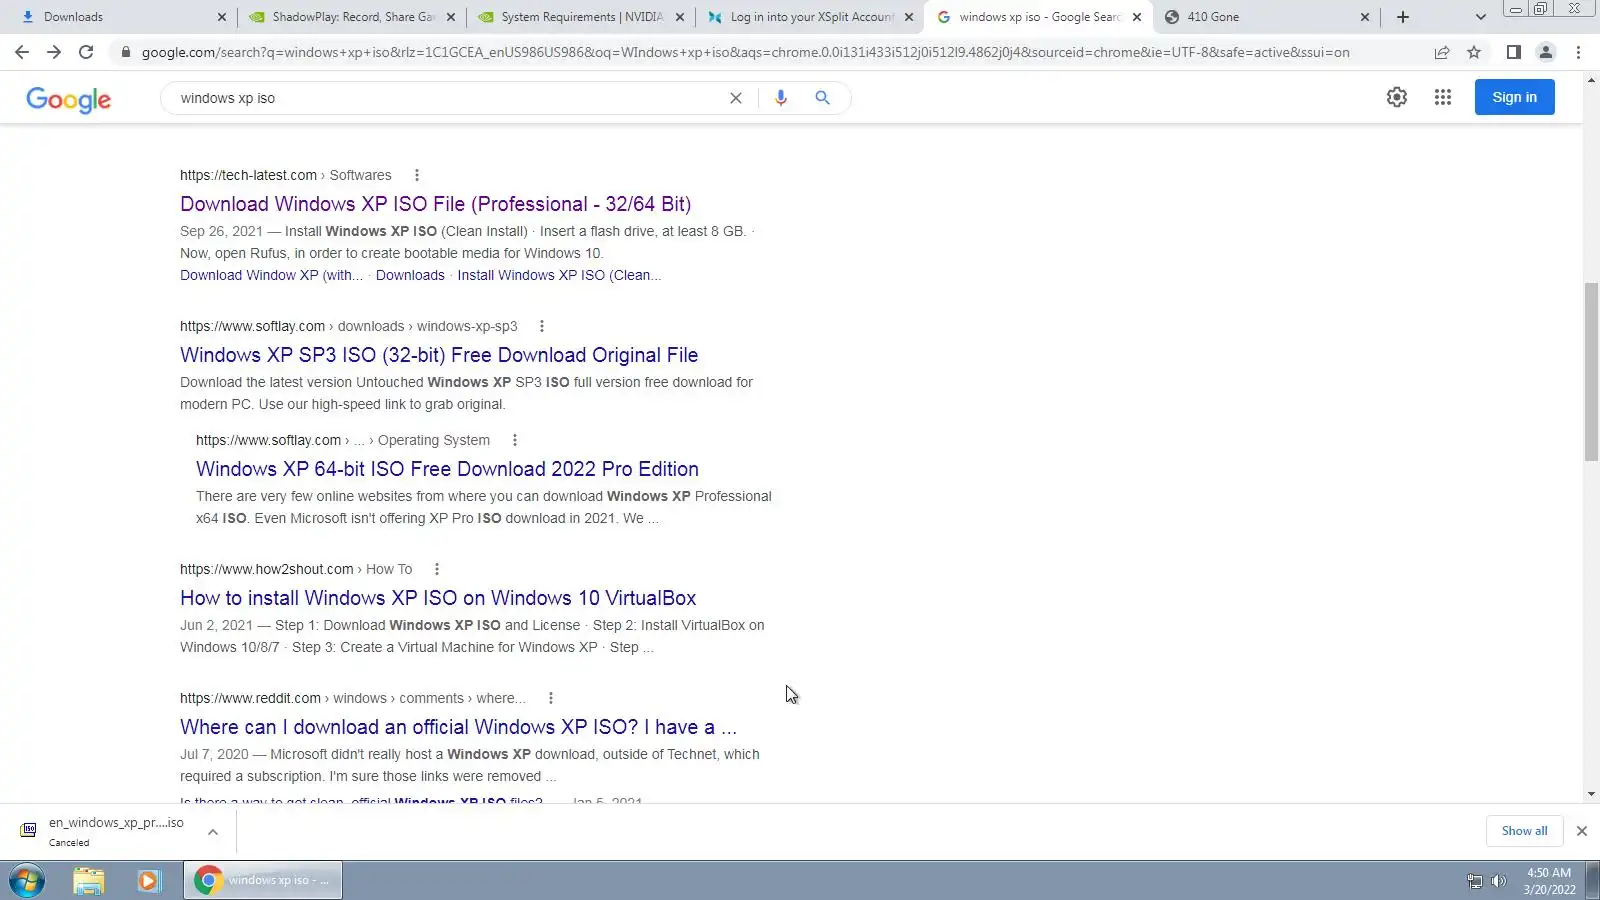Close the System Requirements NVIDIA tab
1600x900 pixels.
point(680,17)
